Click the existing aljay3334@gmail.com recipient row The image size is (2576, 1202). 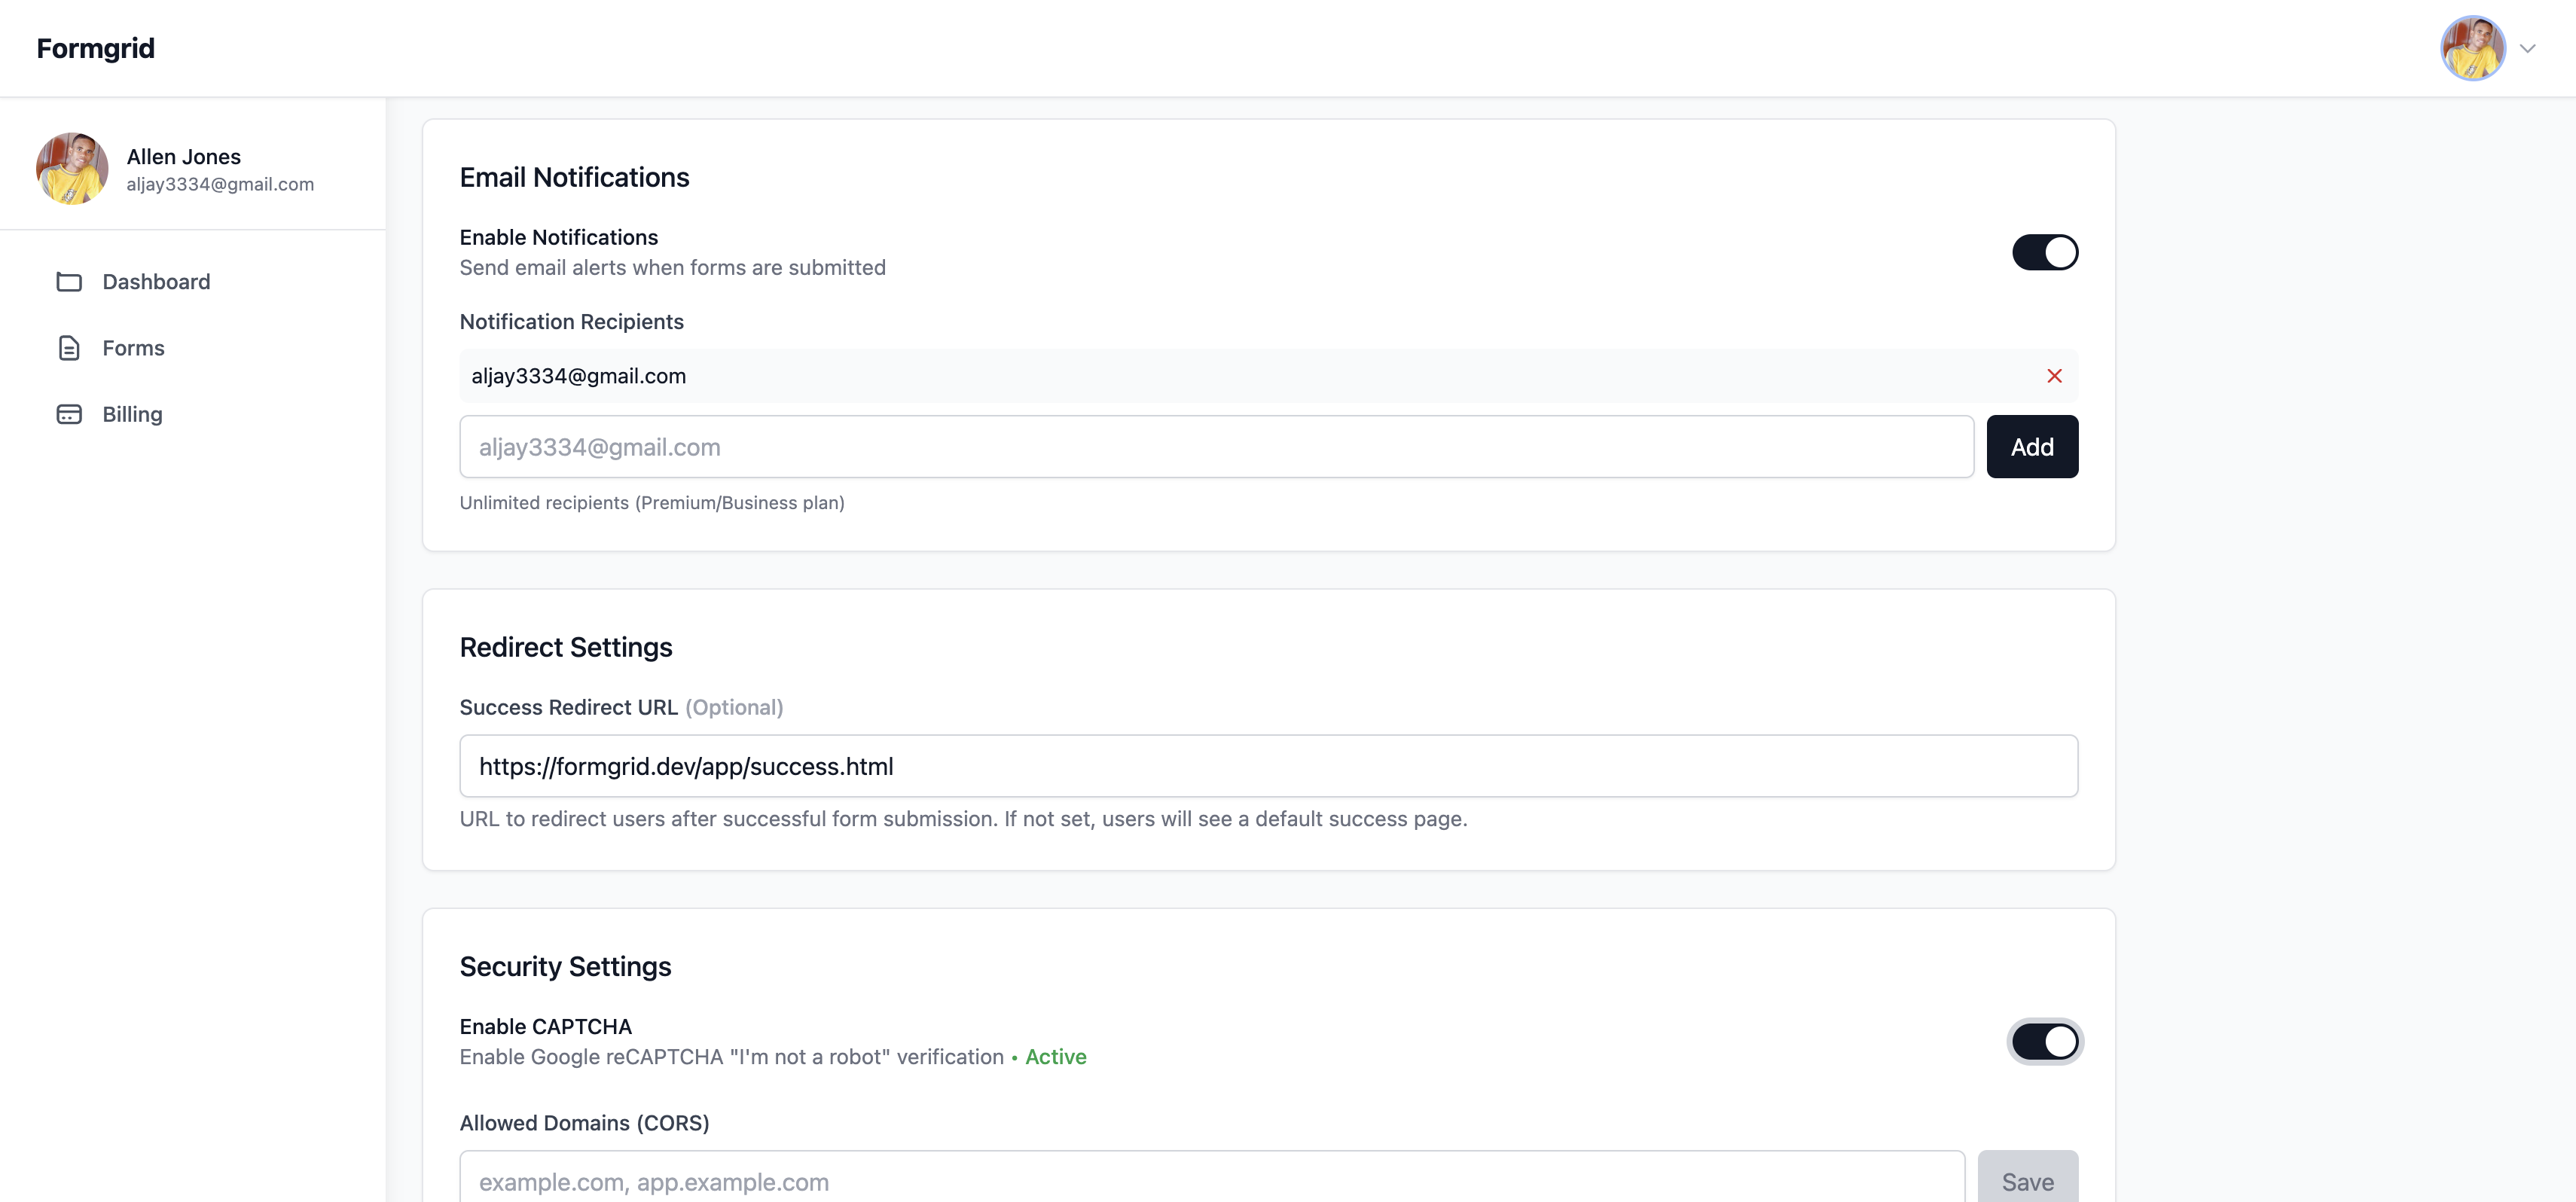[x=1200, y=376]
